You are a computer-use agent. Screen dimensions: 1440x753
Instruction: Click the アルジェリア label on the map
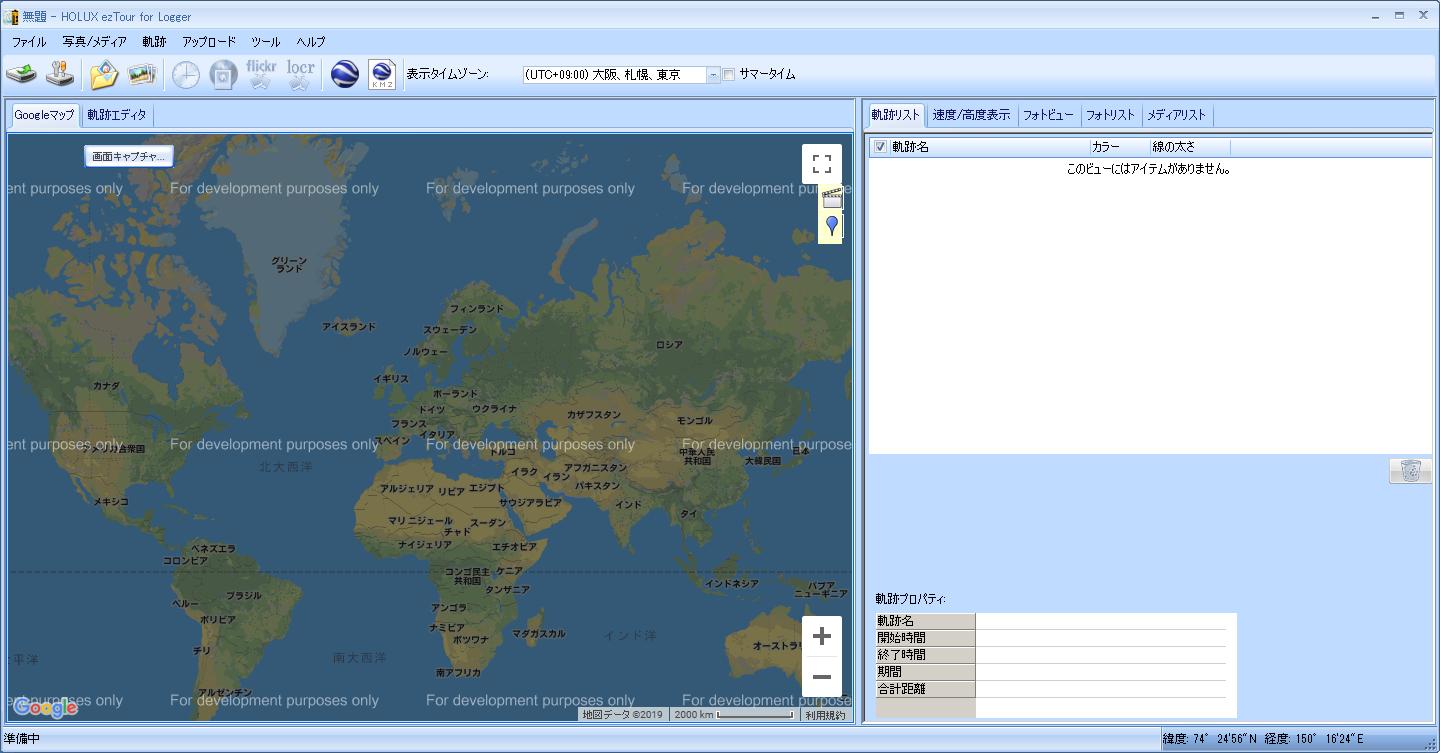pyautogui.click(x=407, y=489)
